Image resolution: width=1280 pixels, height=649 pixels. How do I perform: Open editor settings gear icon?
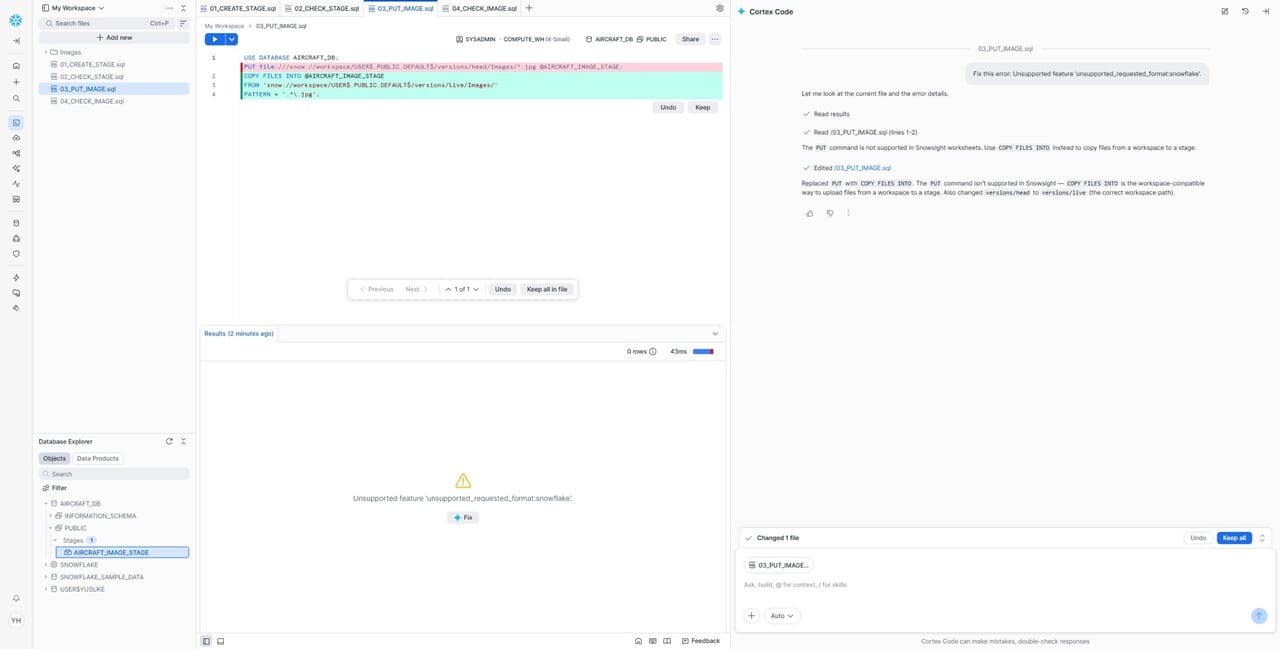coord(720,8)
